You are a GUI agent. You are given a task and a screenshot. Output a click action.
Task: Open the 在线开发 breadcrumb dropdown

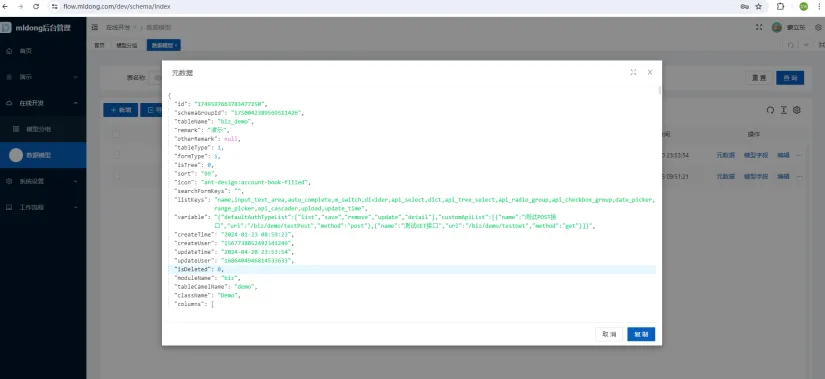click(121, 27)
